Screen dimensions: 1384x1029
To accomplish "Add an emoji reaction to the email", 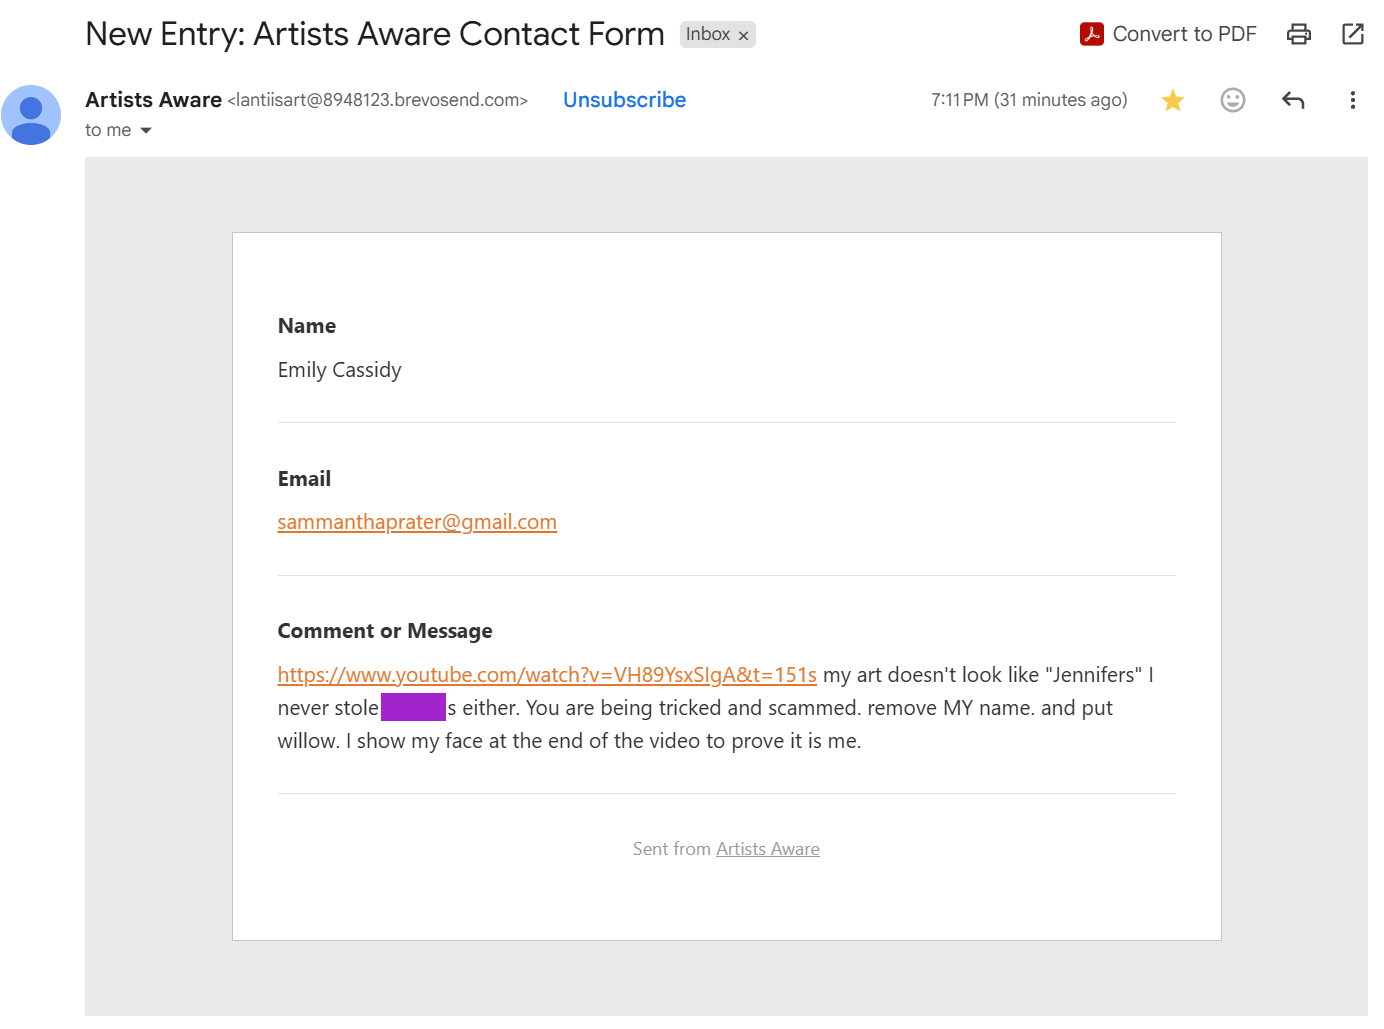I will 1233,100.
